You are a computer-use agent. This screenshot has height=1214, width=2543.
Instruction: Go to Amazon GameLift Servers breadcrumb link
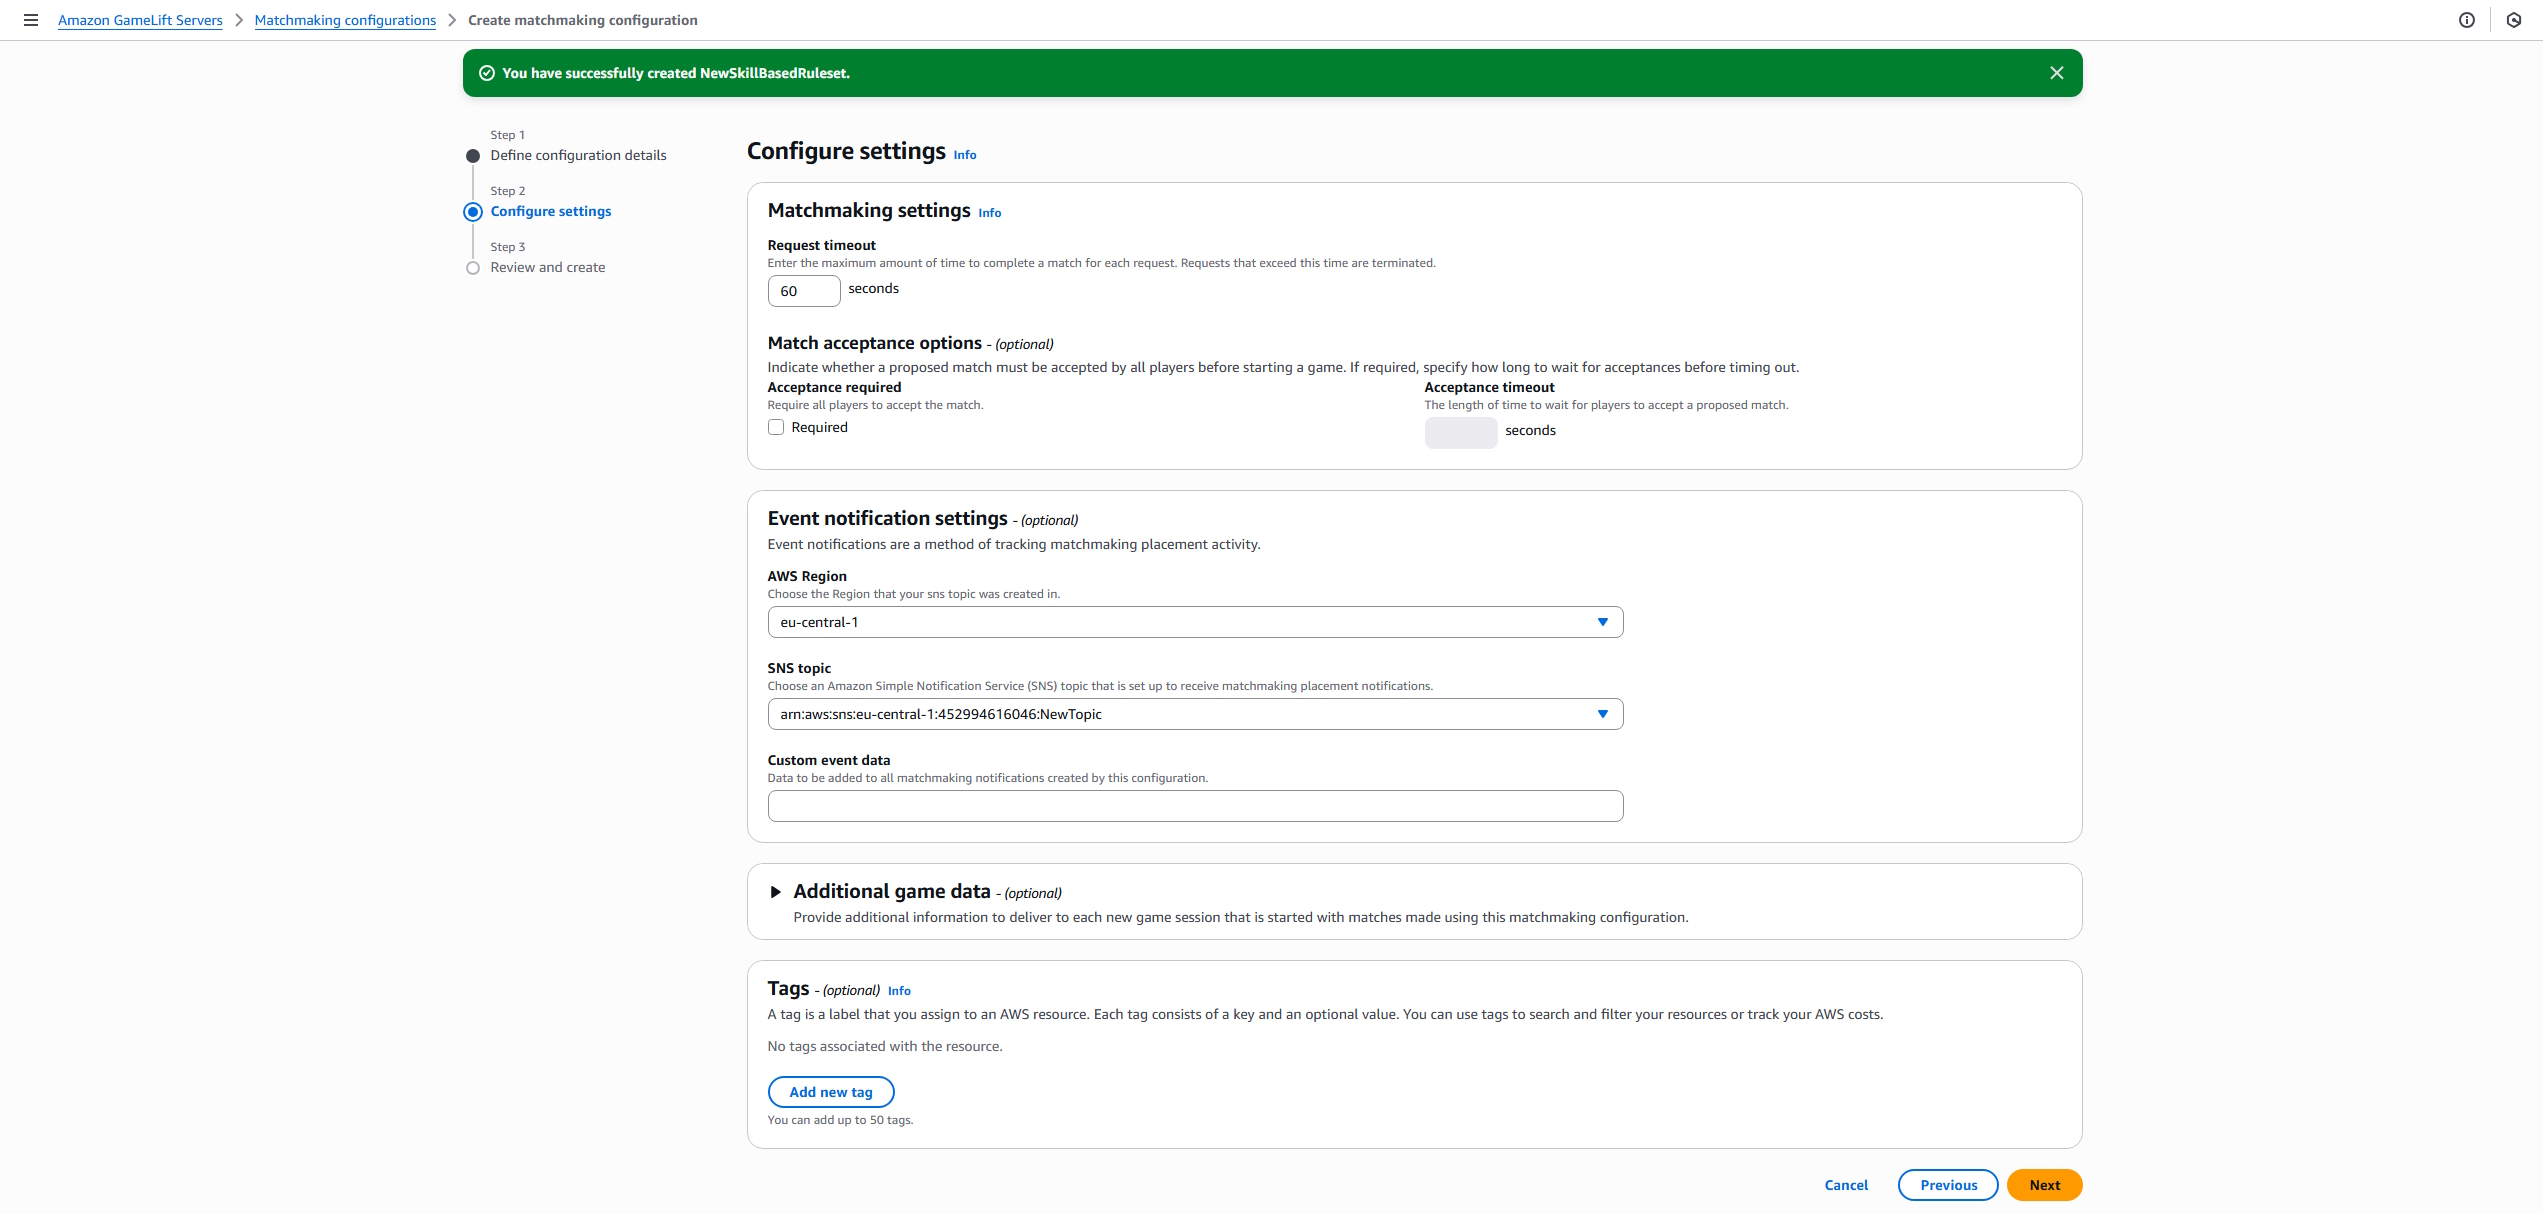pyautogui.click(x=139, y=20)
